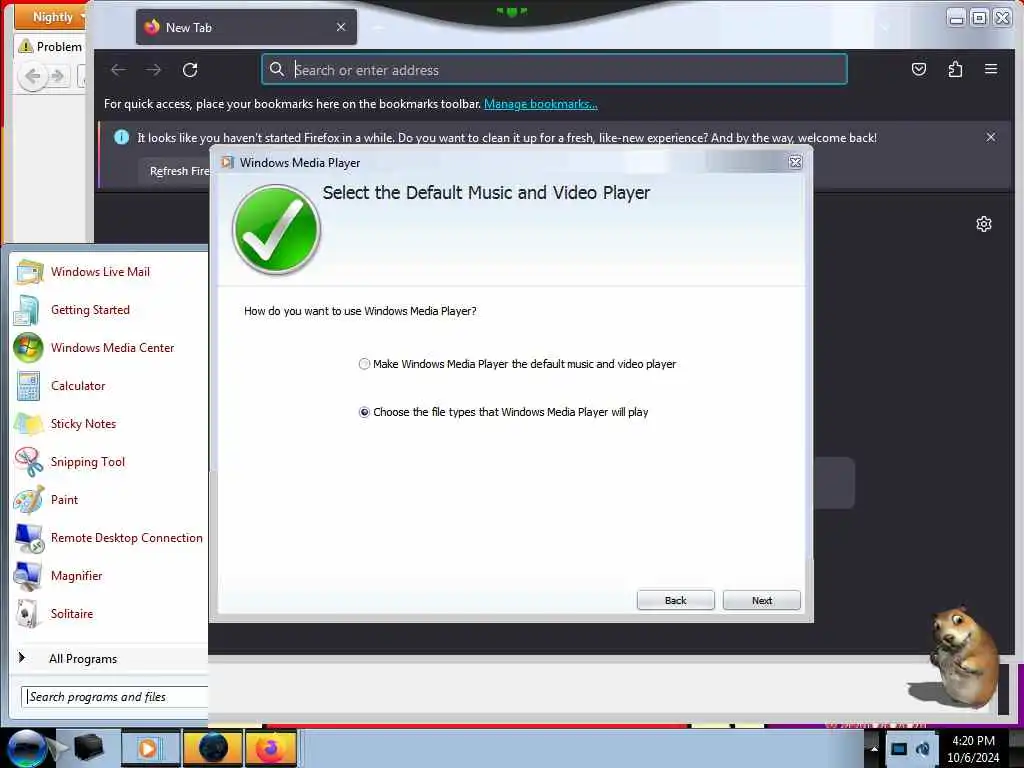Viewport: 1024px width, 768px height.
Task: Click the Solitaire cards icon
Action: [27, 614]
